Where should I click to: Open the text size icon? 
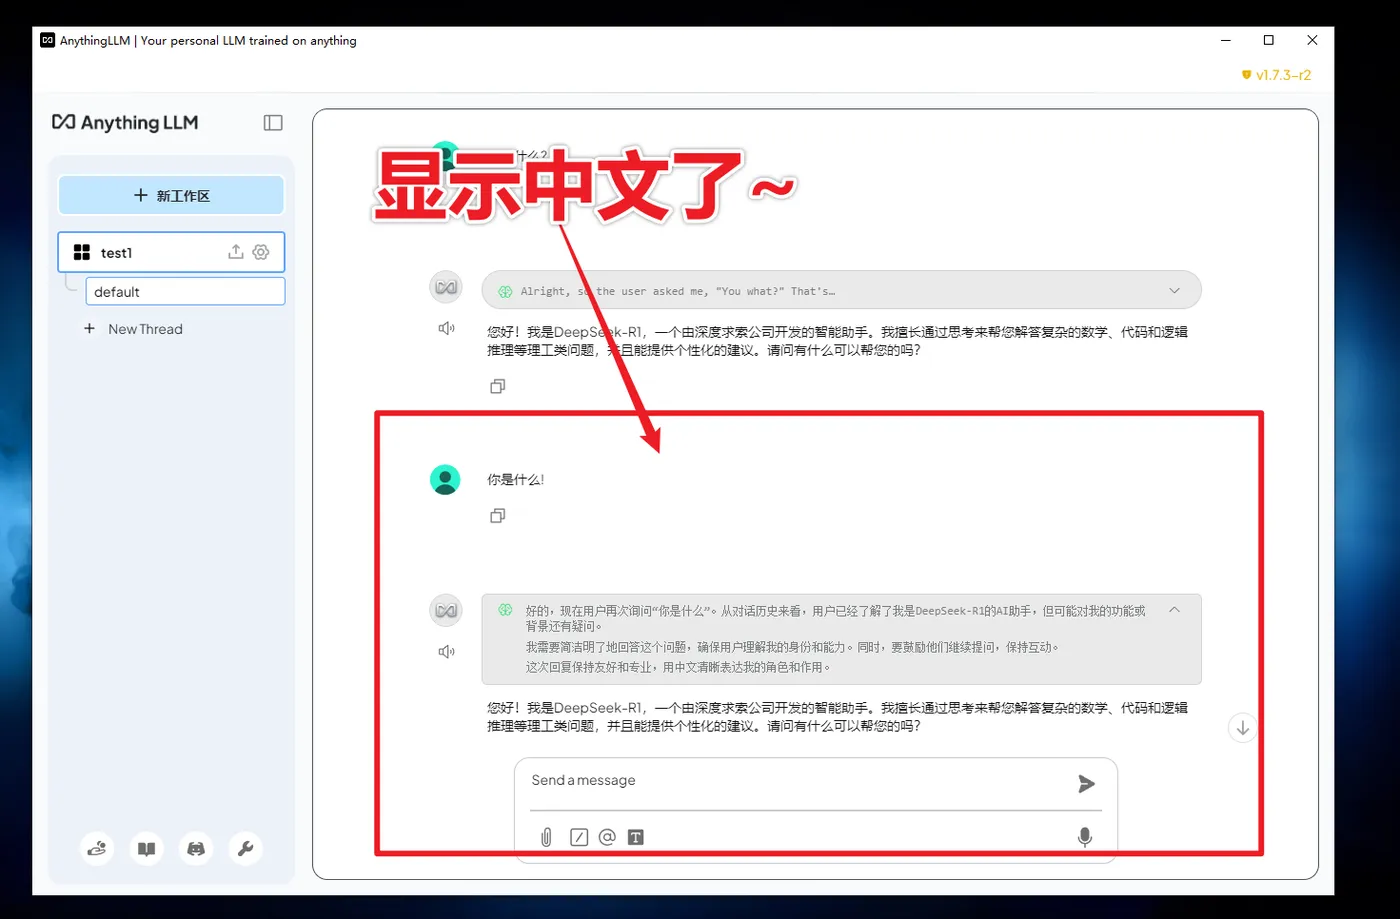click(635, 837)
